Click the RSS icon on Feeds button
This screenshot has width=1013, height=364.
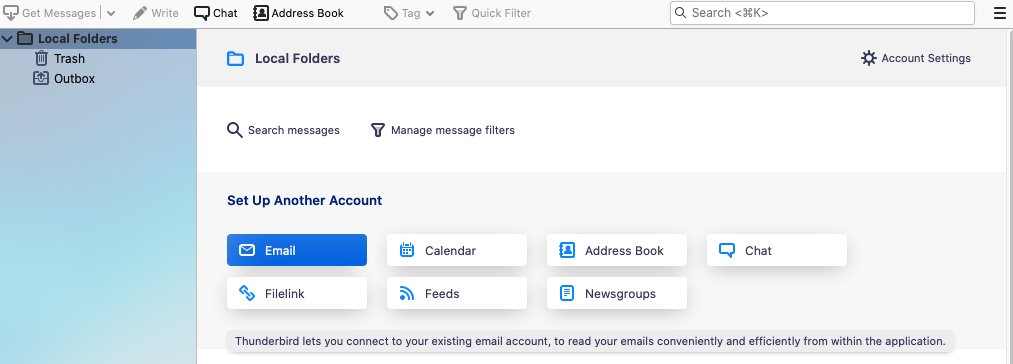pos(406,294)
